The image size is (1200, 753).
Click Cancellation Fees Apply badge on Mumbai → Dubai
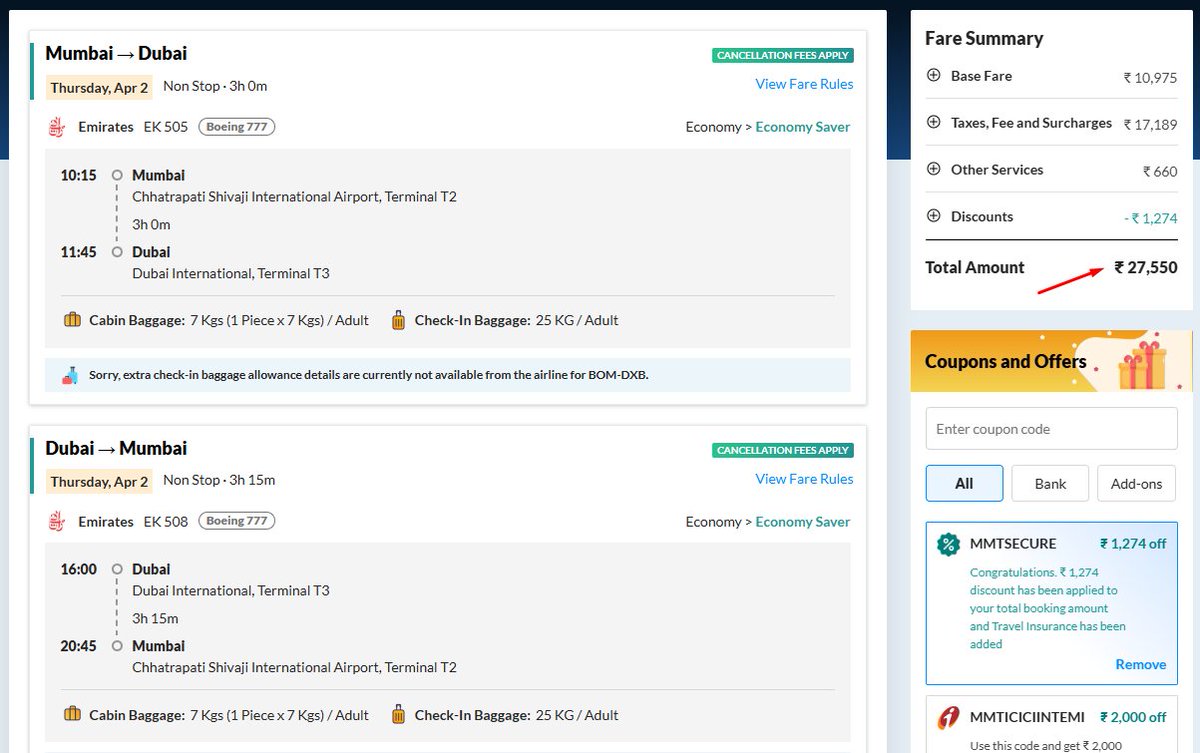783,56
